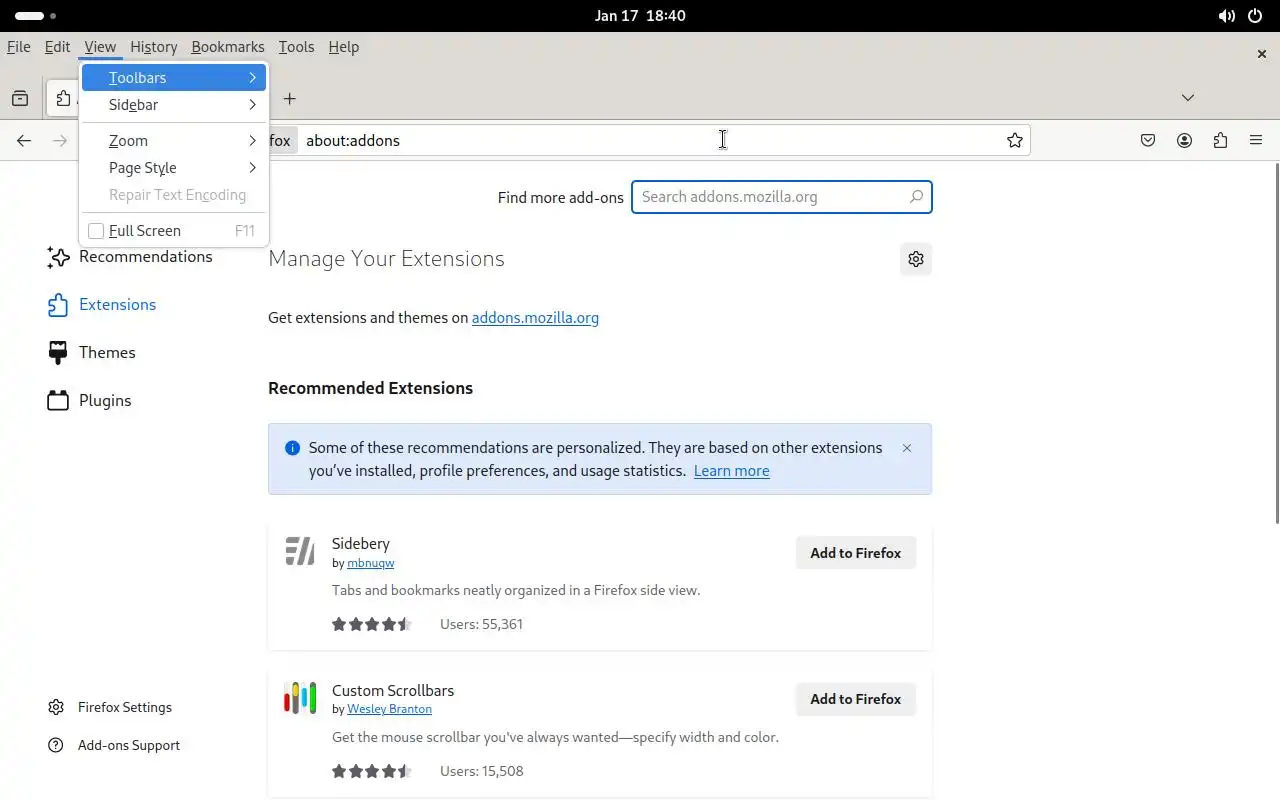Add Custom Scrollbars to Firefox
Screen dimensions: 1280x800
point(856,699)
